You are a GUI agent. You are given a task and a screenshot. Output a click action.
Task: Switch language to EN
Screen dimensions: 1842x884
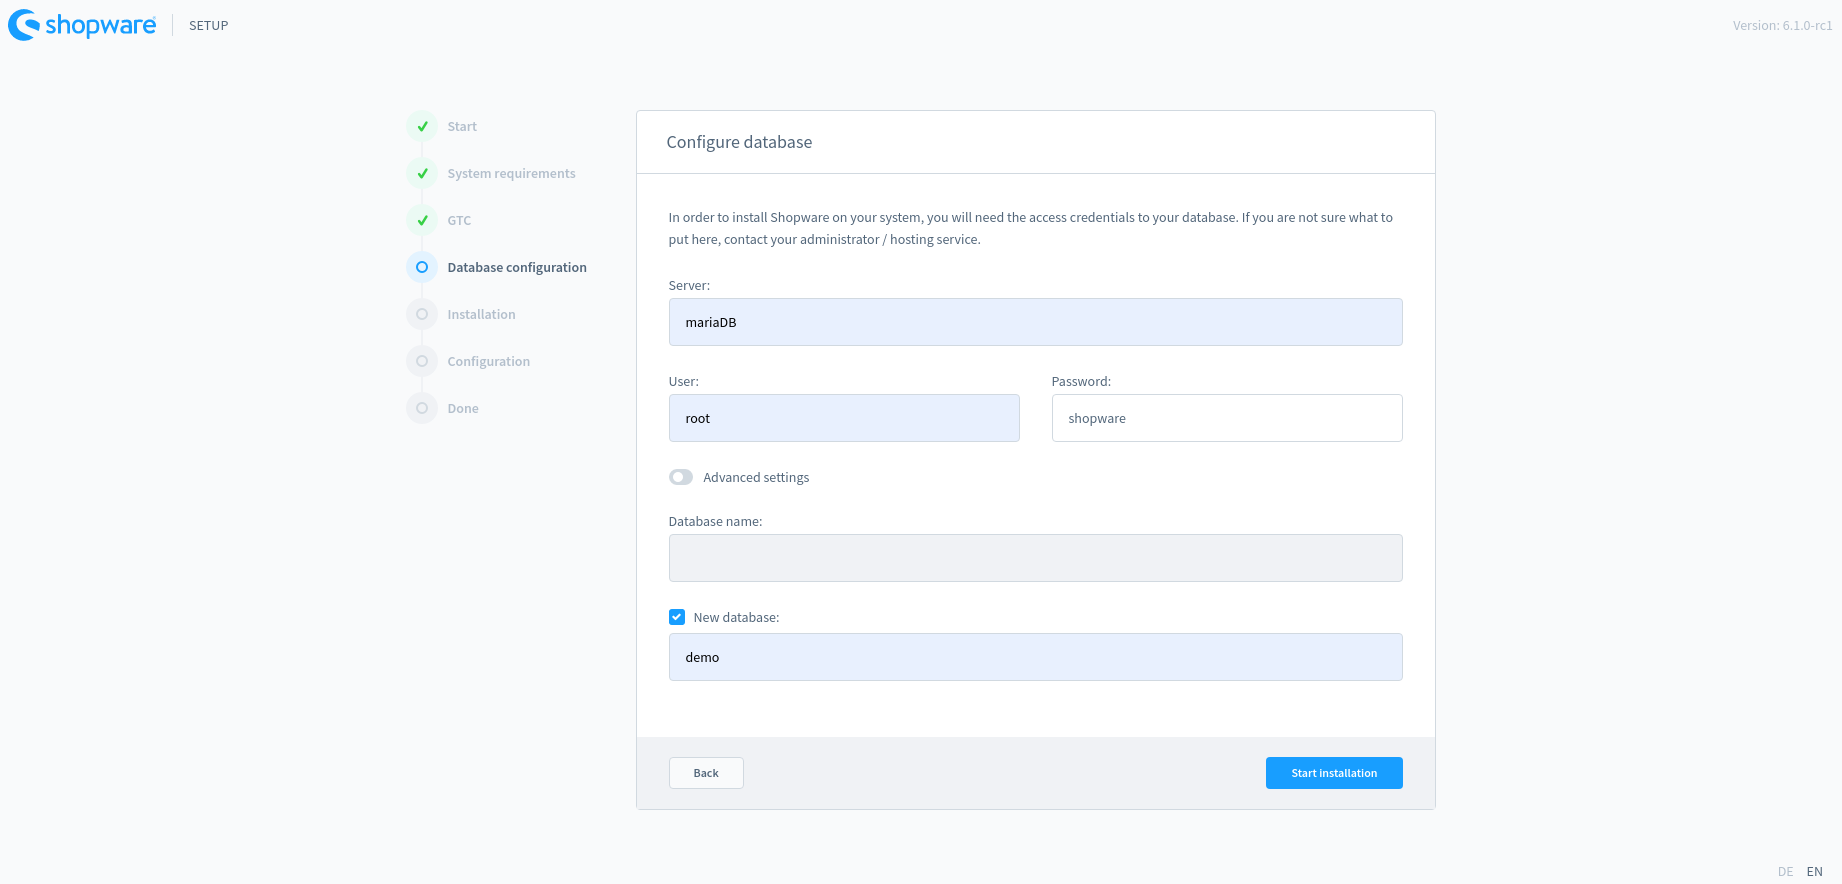[x=1815, y=871]
